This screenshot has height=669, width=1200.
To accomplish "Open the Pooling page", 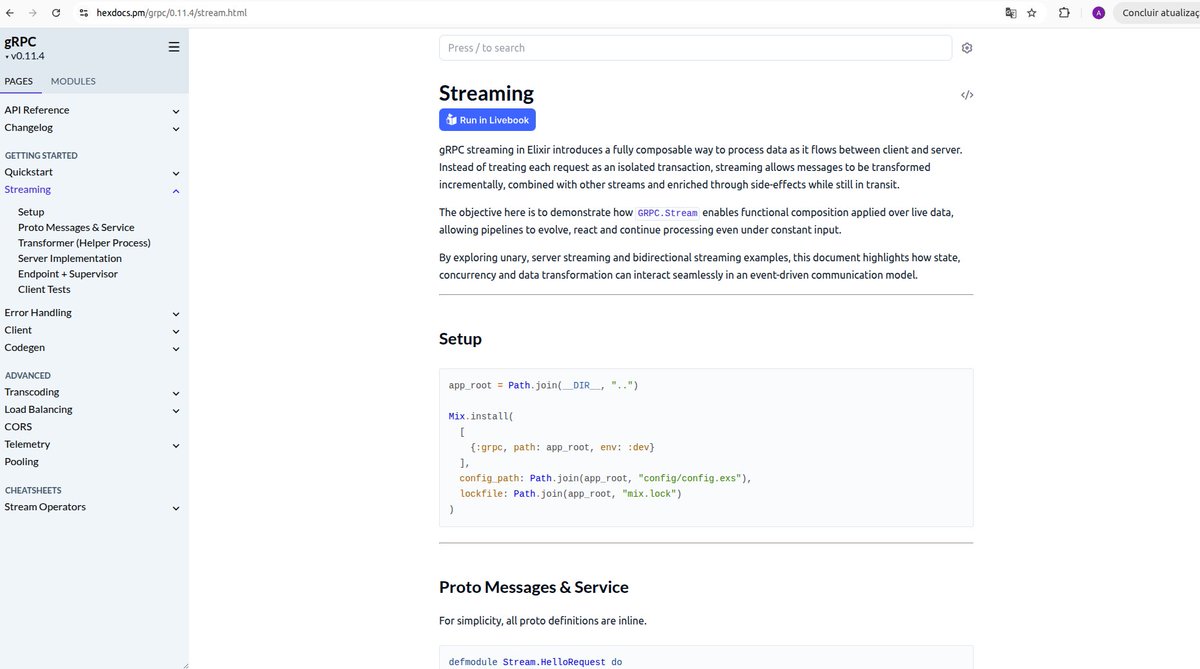I will 21,462.
